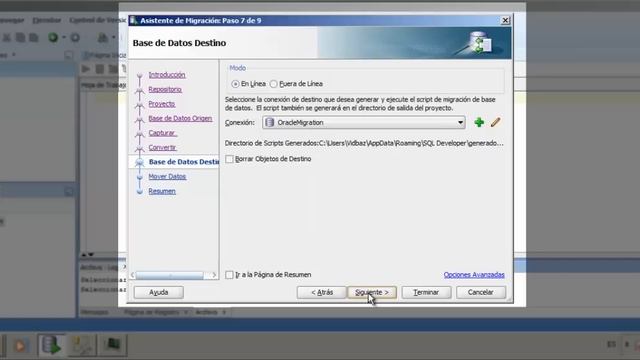Close the Asistente de Migración dialog
The image size is (640, 360).
[505, 20]
